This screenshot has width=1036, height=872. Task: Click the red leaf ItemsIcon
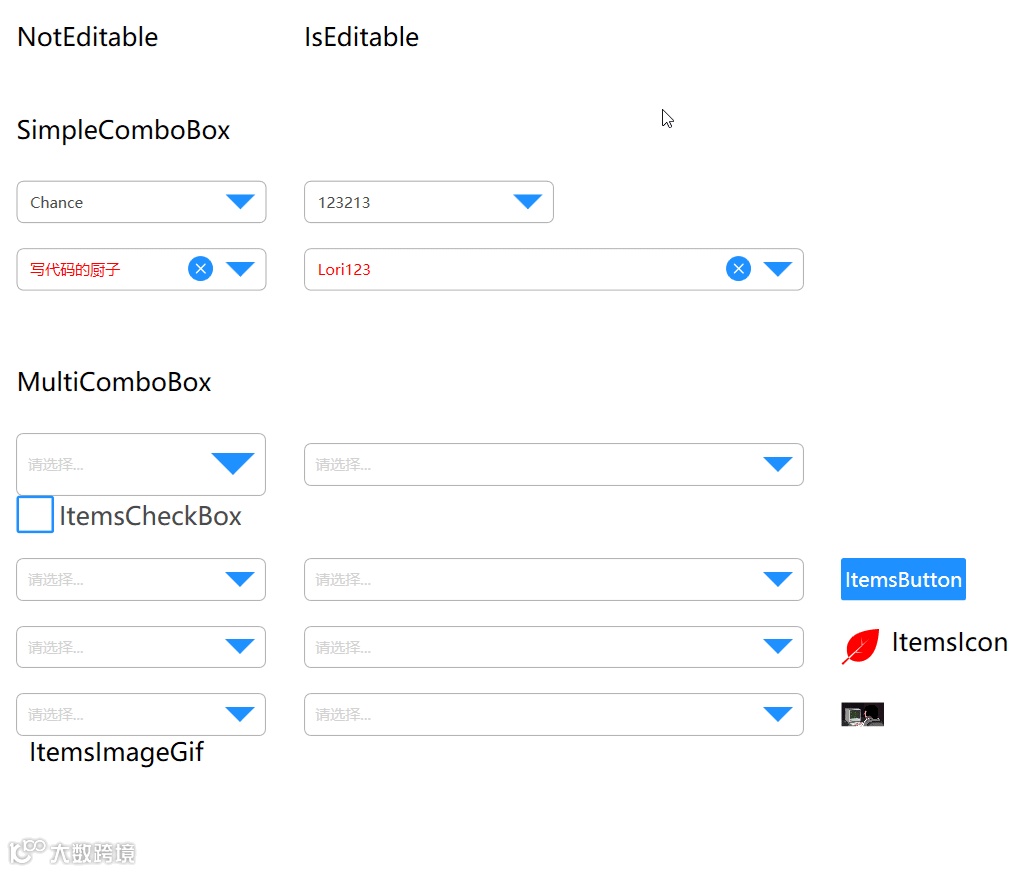point(860,647)
